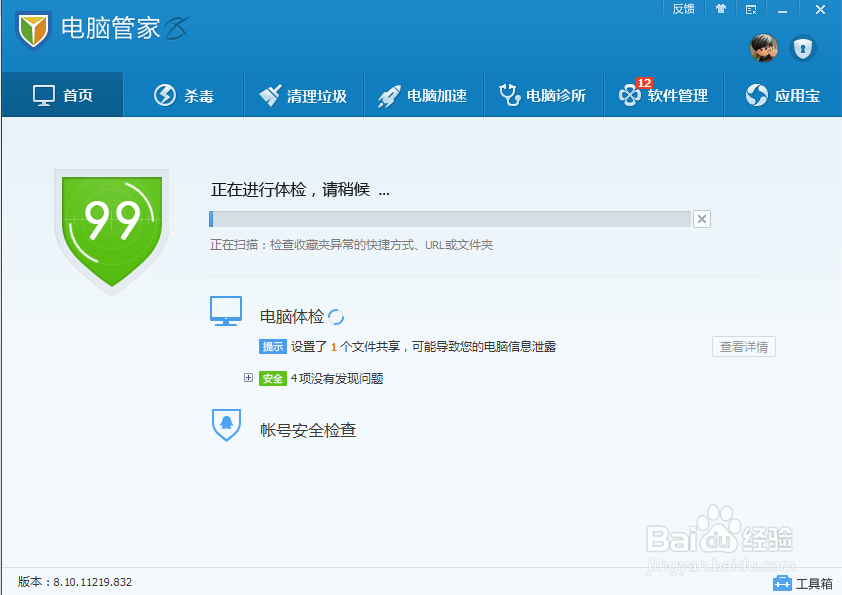Cancel the scan with the X button

pyautogui.click(x=701, y=219)
